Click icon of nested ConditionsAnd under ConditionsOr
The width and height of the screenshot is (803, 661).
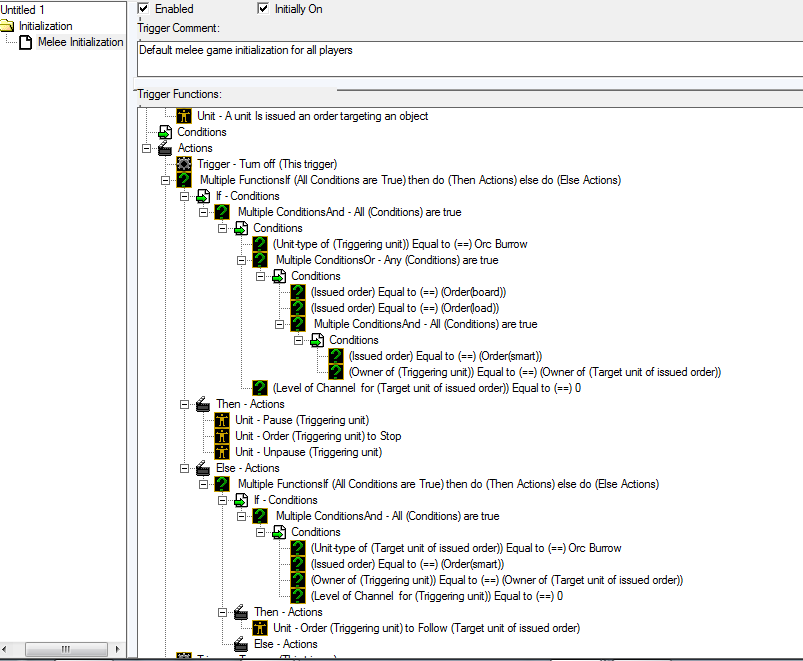coord(298,324)
